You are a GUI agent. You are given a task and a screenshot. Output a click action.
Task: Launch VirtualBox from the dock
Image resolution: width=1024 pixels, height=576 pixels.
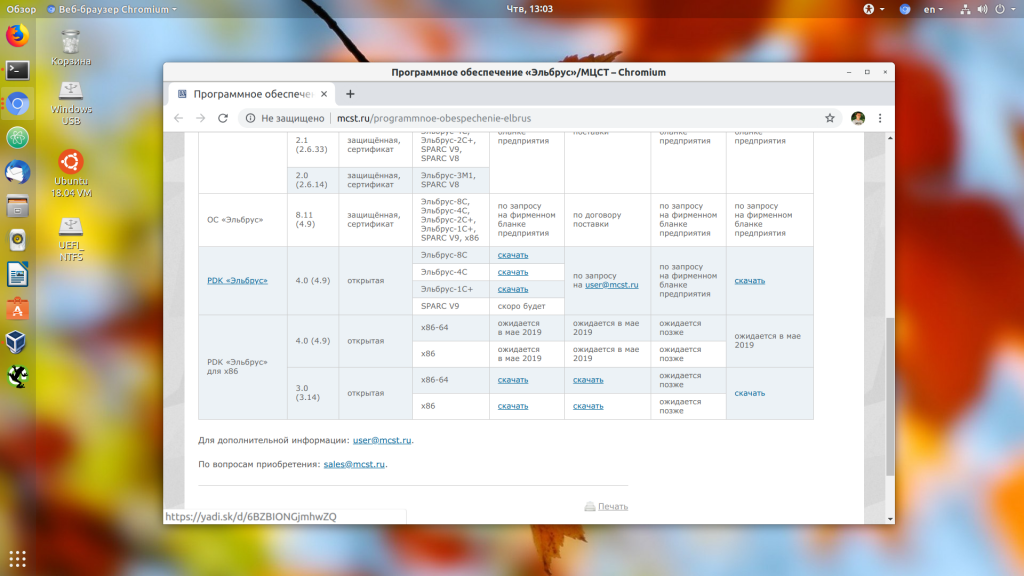click(x=18, y=342)
